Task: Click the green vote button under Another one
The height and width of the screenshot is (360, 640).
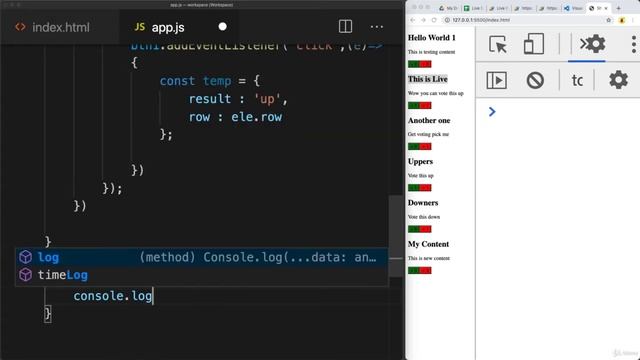Action: coord(413,147)
